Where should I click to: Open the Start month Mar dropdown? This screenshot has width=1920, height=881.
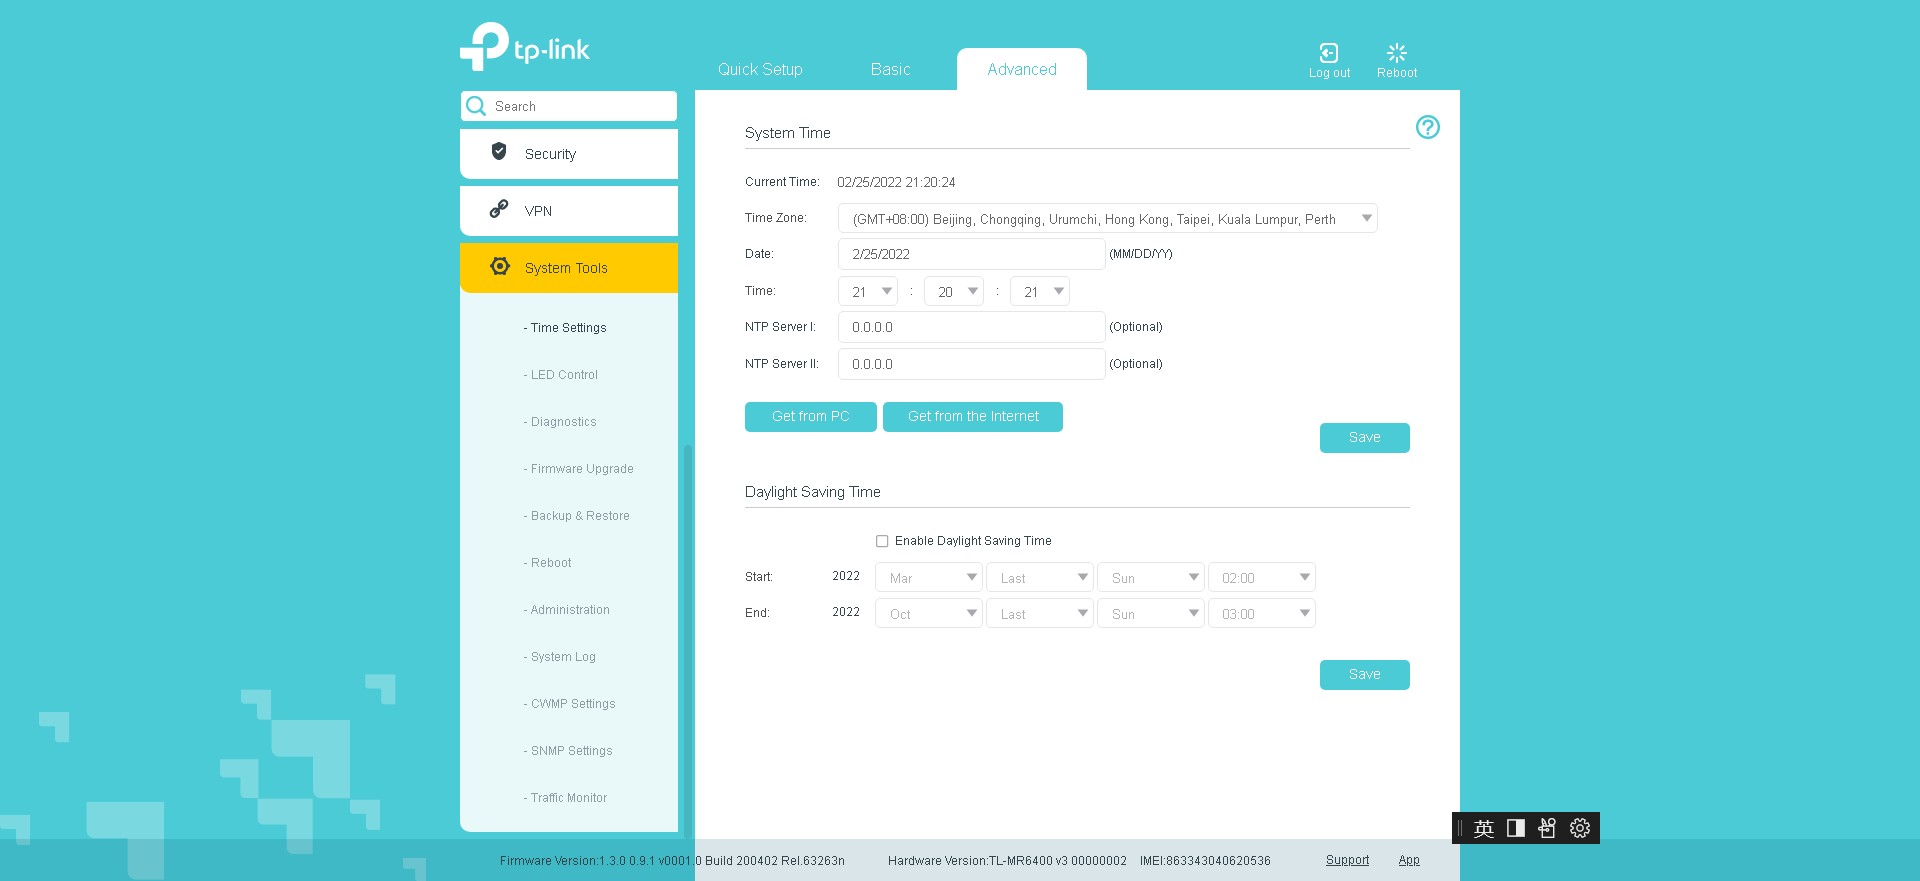(x=929, y=578)
